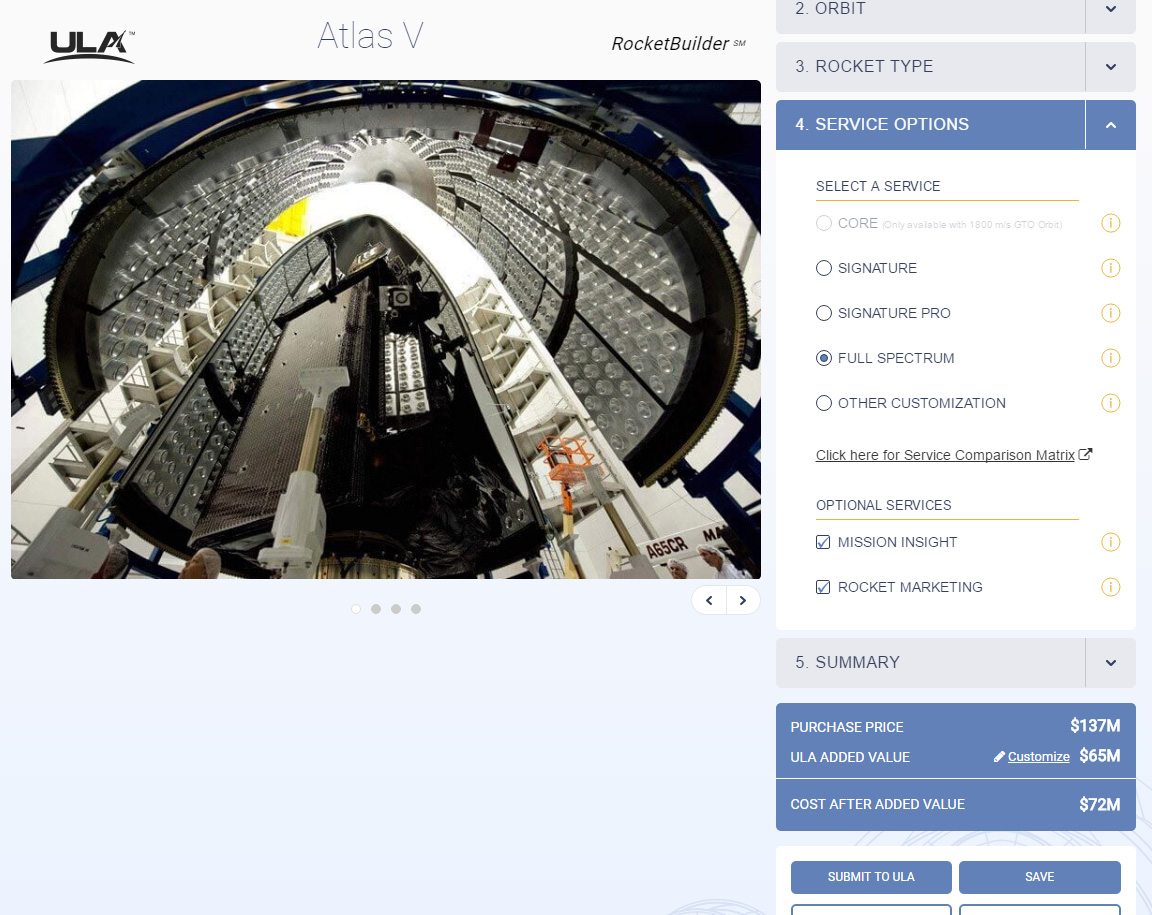Image resolution: width=1152 pixels, height=915 pixels.
Task: Open the info tooltip for CORE service
Action: 1110,223
